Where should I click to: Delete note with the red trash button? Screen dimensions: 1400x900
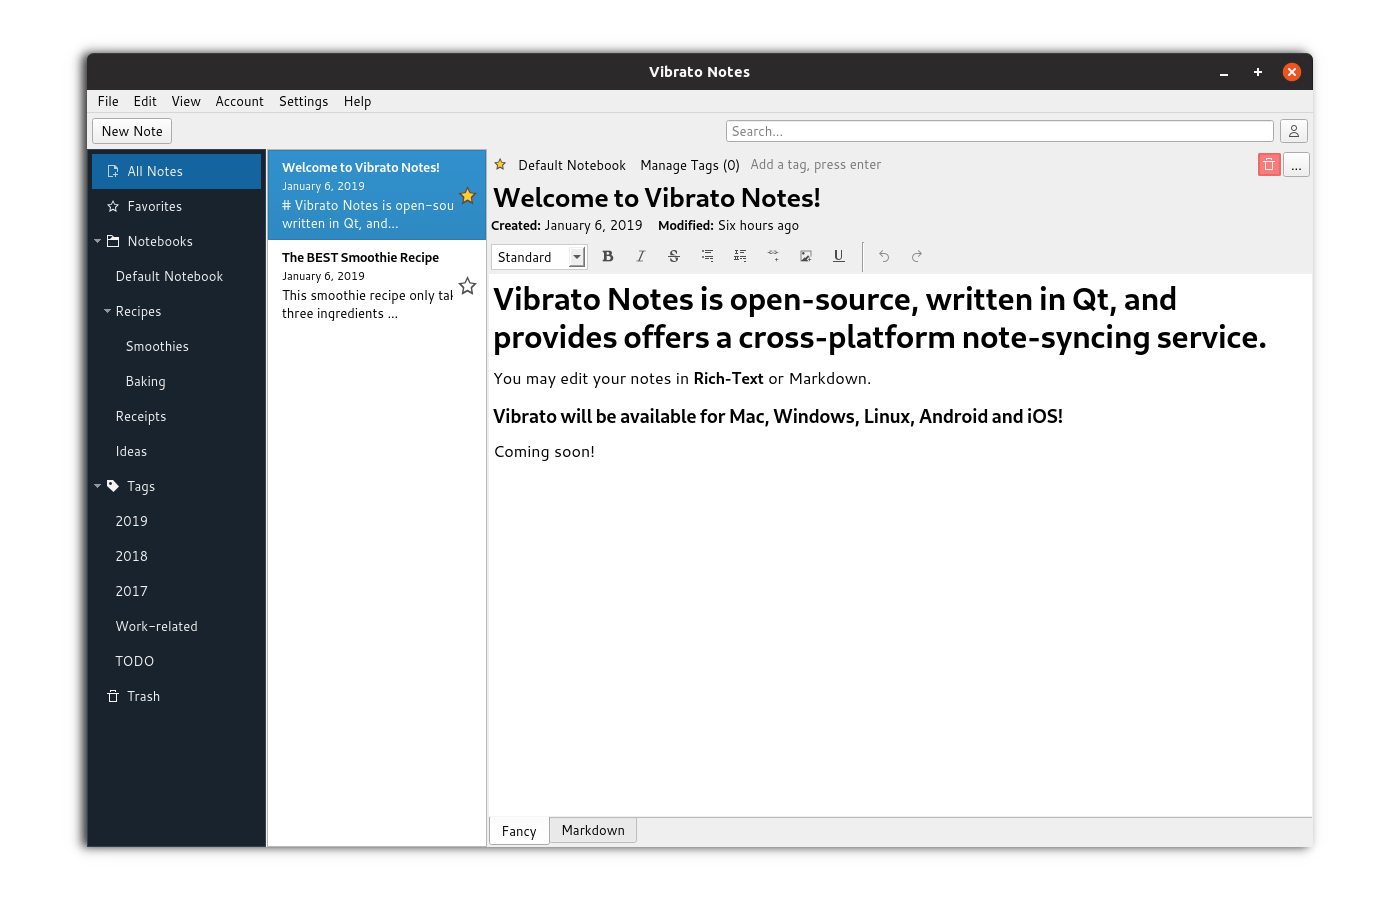(x=1269, y=165)
